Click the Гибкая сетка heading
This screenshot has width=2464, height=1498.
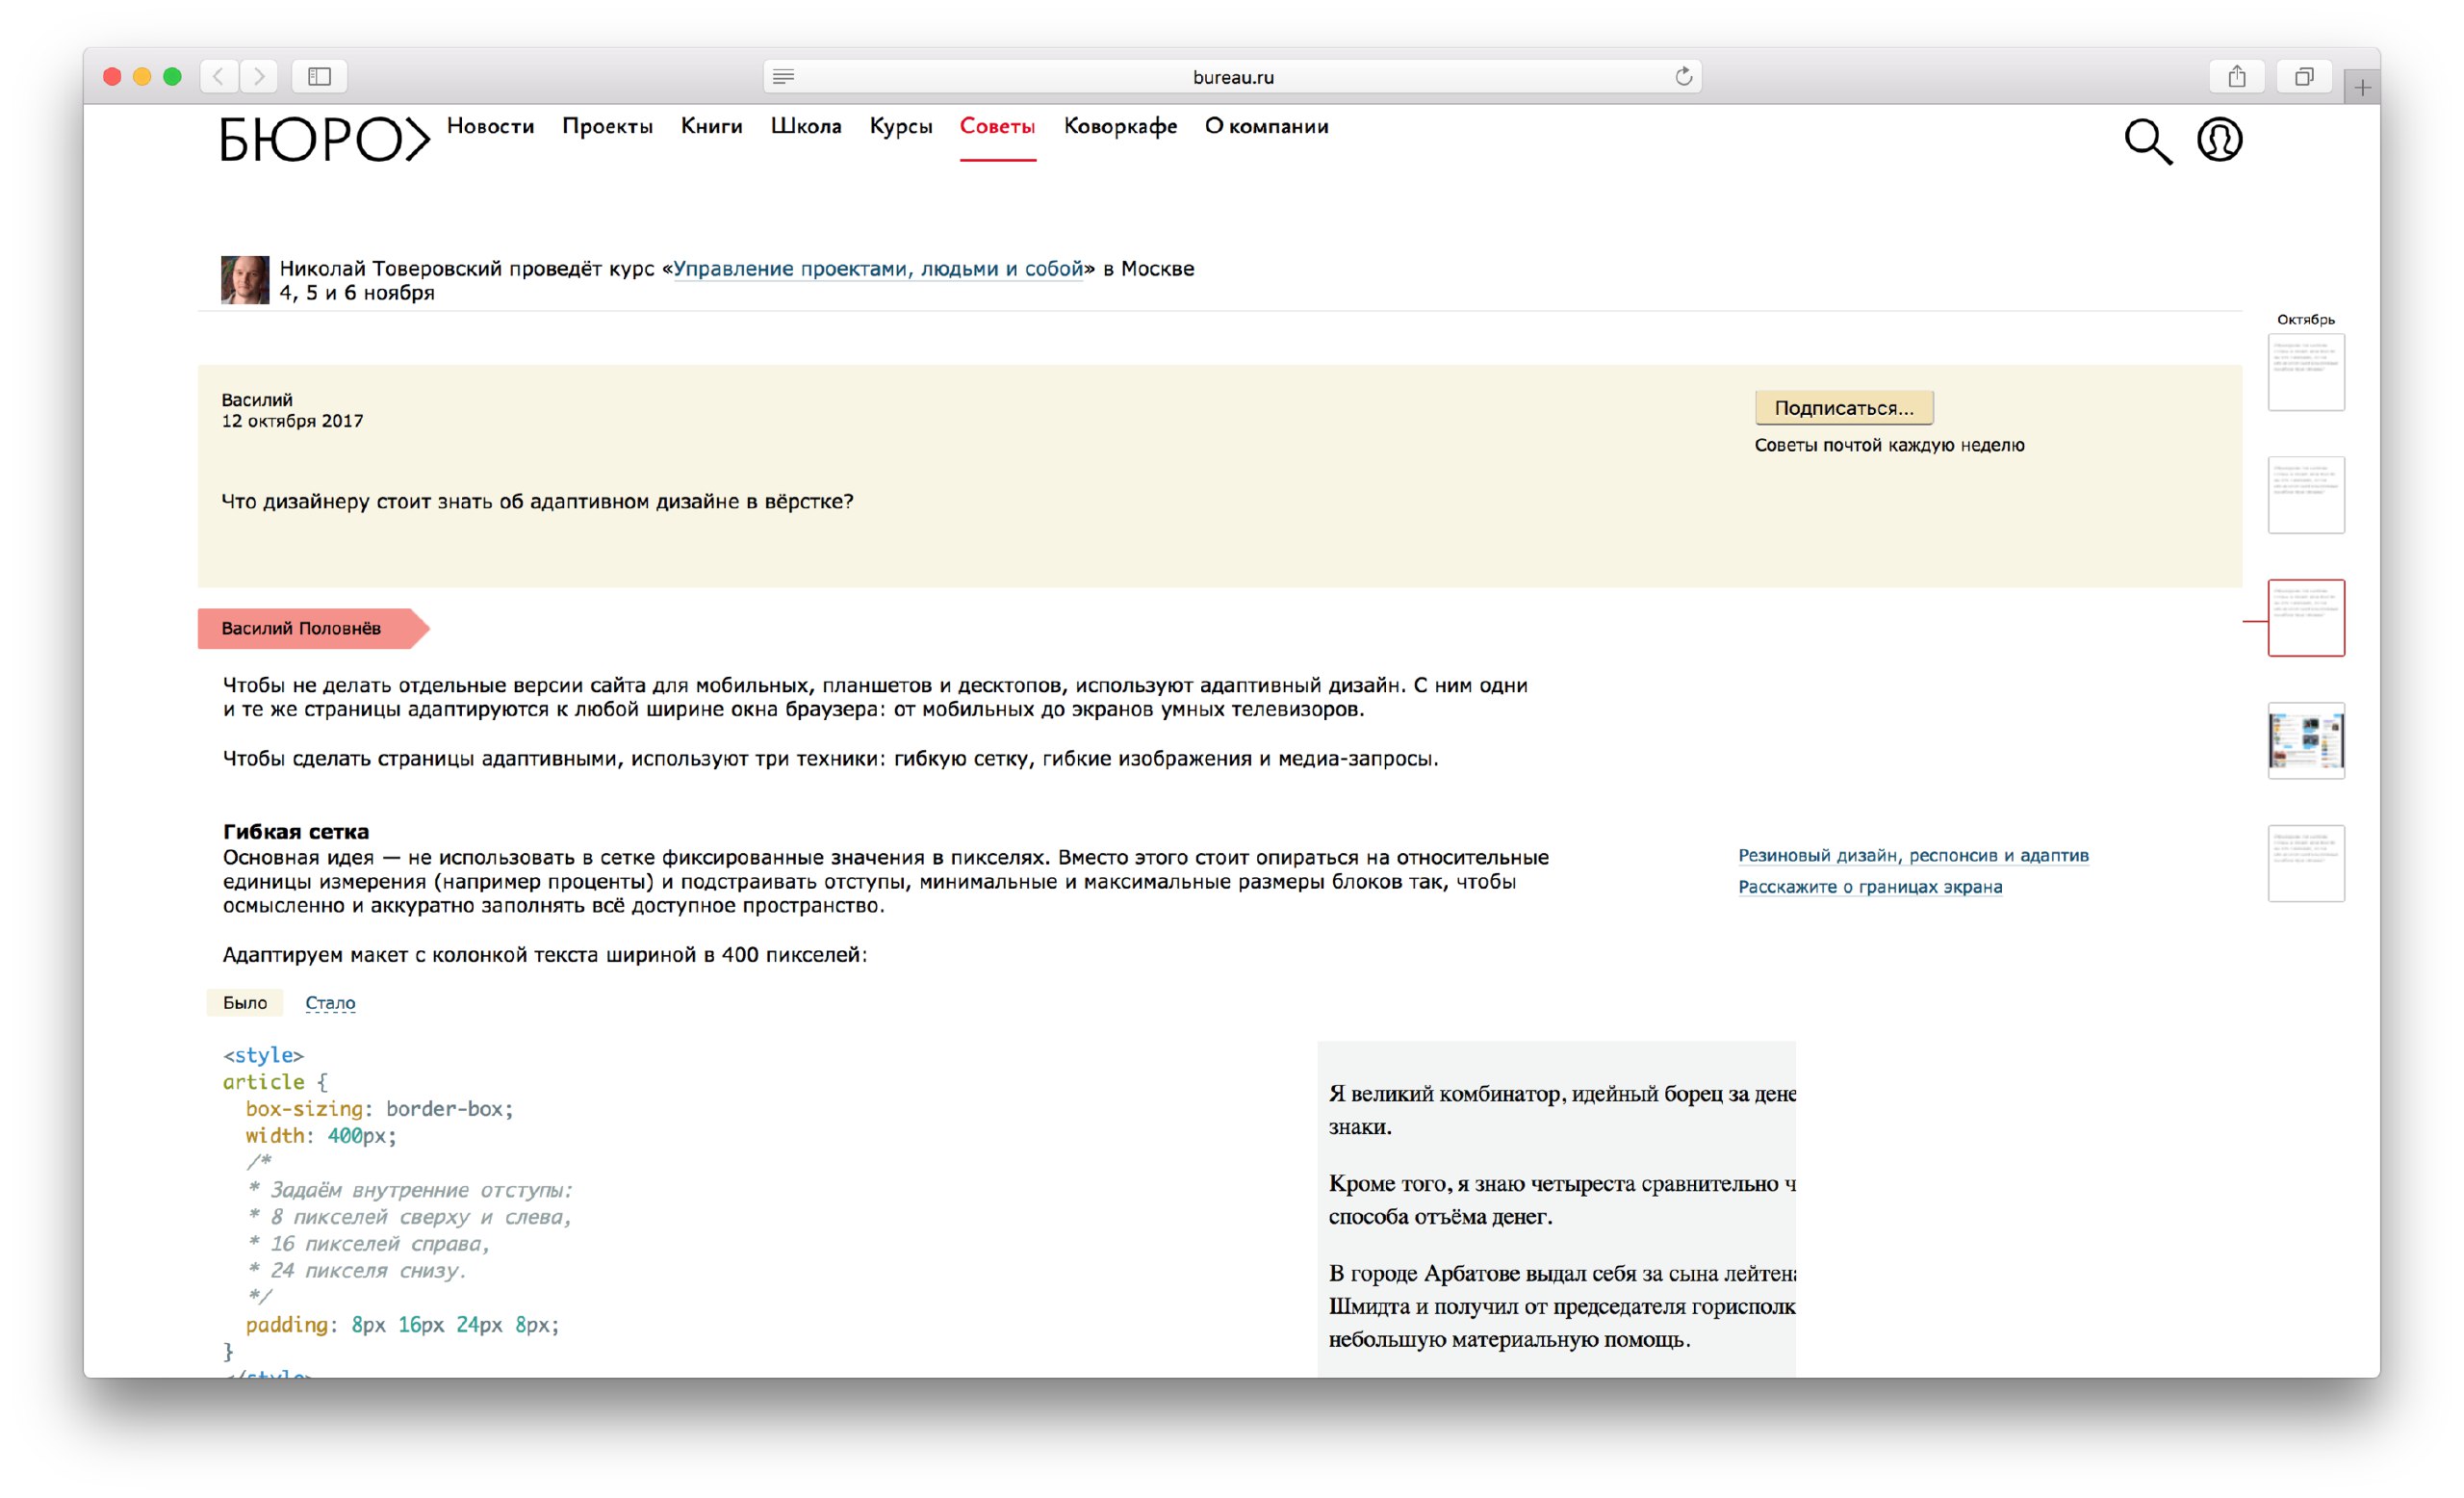coord(296,831)
